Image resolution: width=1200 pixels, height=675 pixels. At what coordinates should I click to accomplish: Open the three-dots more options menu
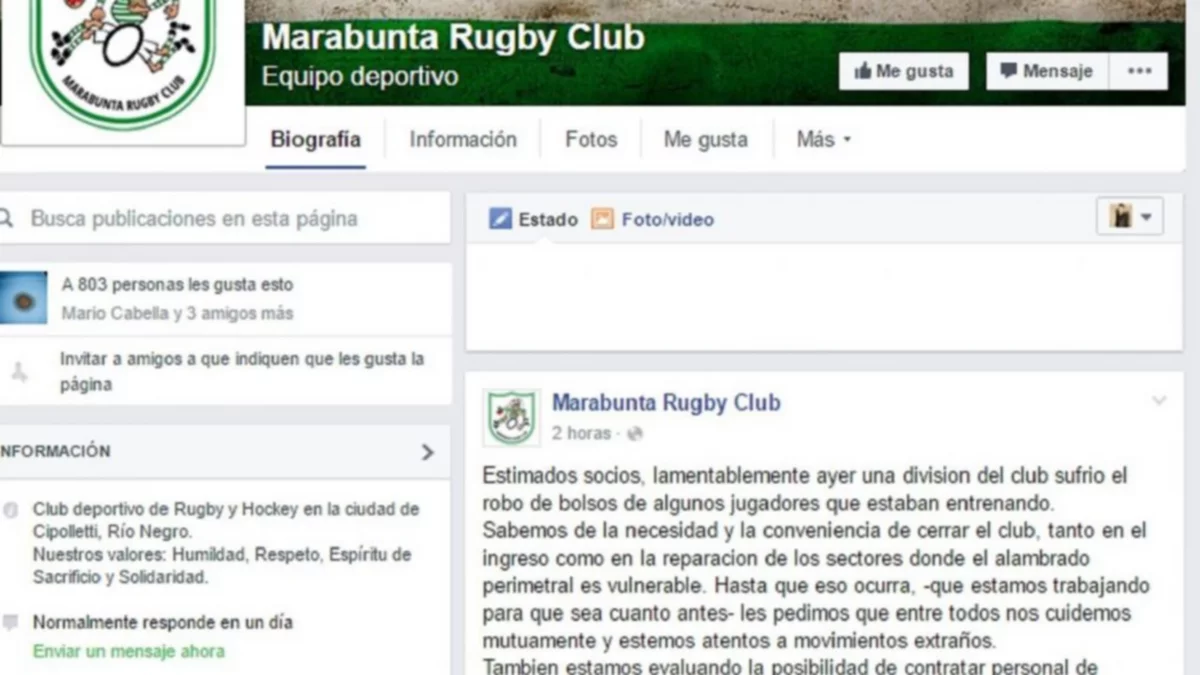(1139, 72)
